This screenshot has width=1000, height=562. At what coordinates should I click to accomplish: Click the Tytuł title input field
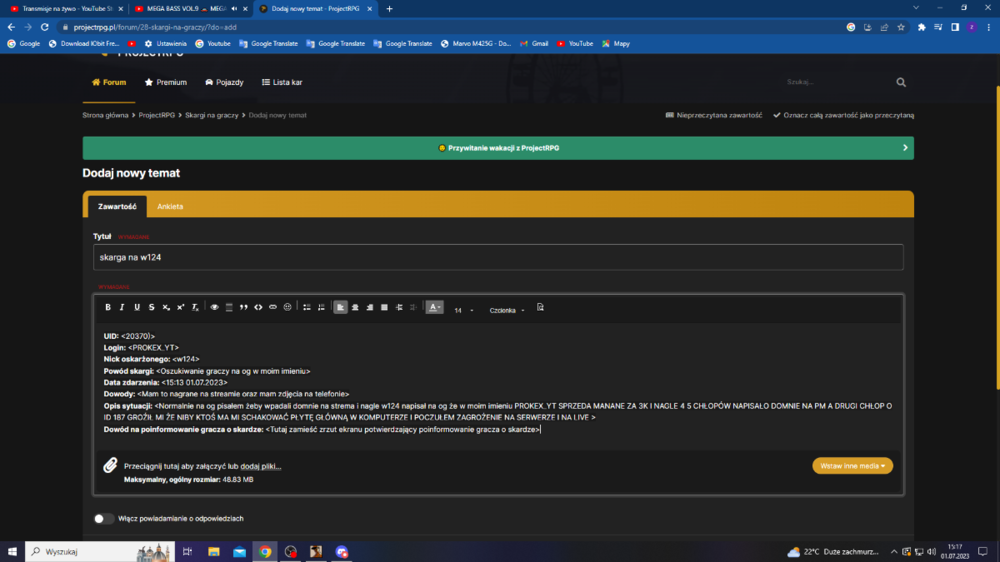pyautogui.click(x=498, y=257)
